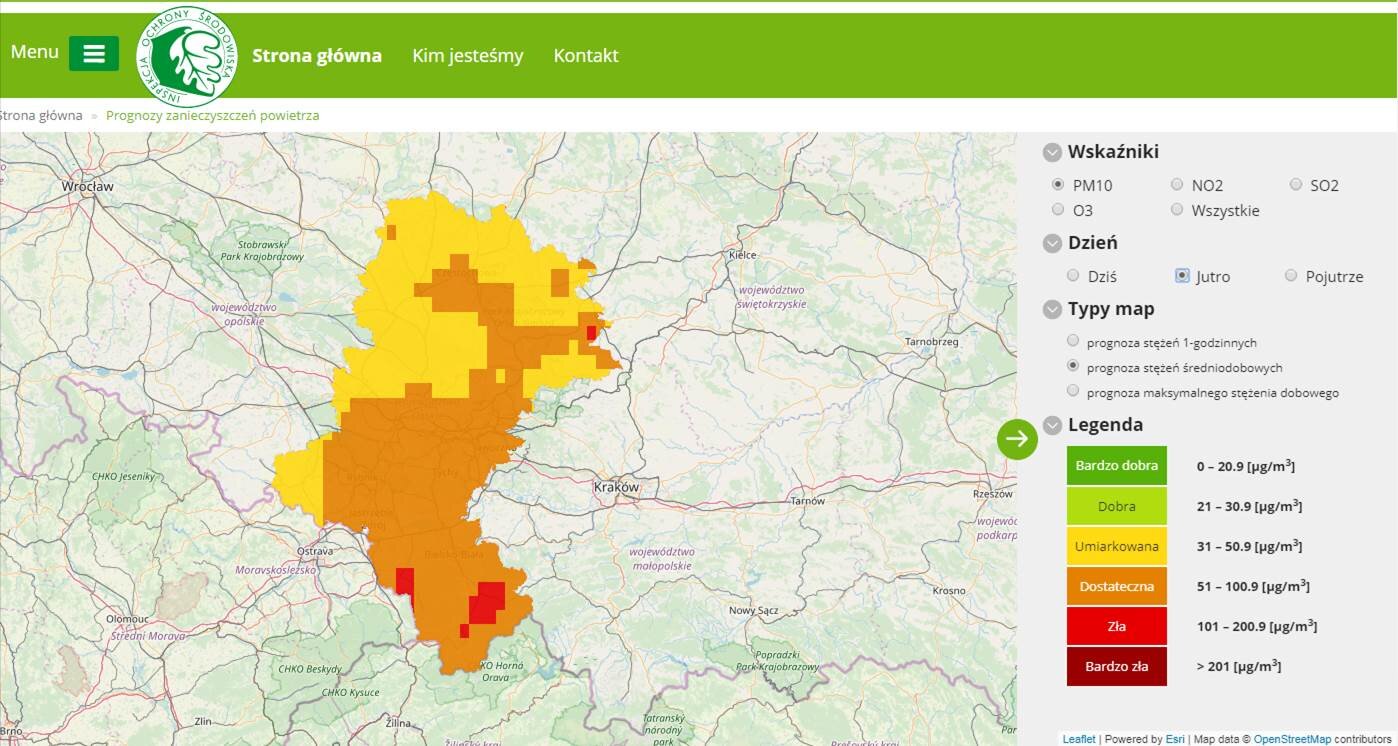Click the red Zła legend color swatch

coord(1117,627)
